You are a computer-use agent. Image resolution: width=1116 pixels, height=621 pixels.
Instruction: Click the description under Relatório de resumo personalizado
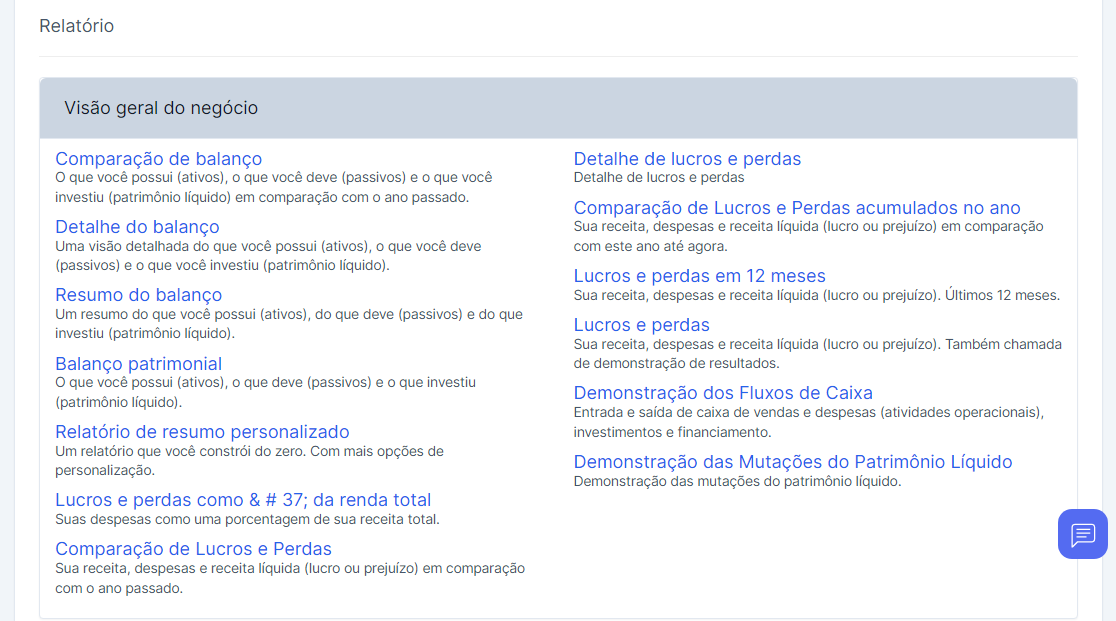(249, 460)
